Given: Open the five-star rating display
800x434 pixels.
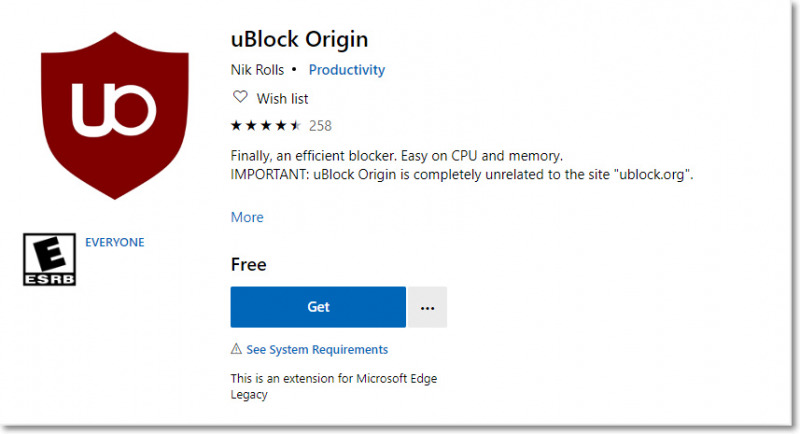Looking at the screenshot, I should [266, 125].
